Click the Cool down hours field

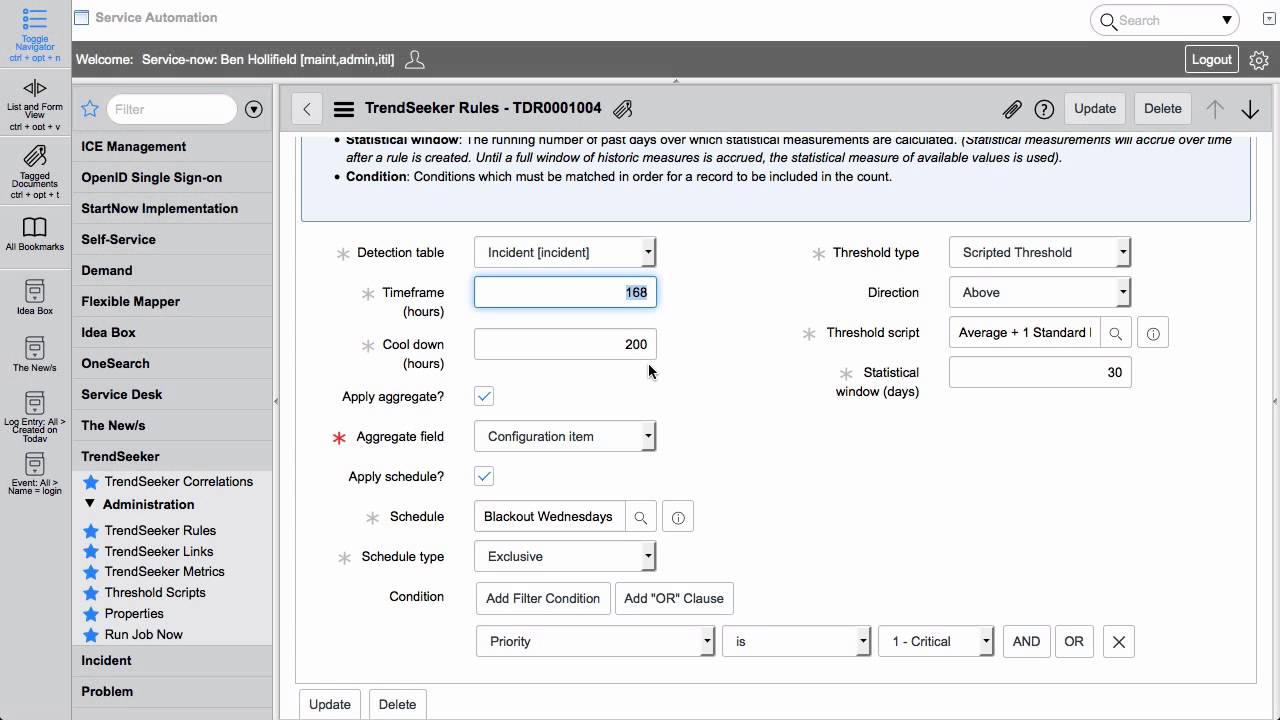click(565, 344)
